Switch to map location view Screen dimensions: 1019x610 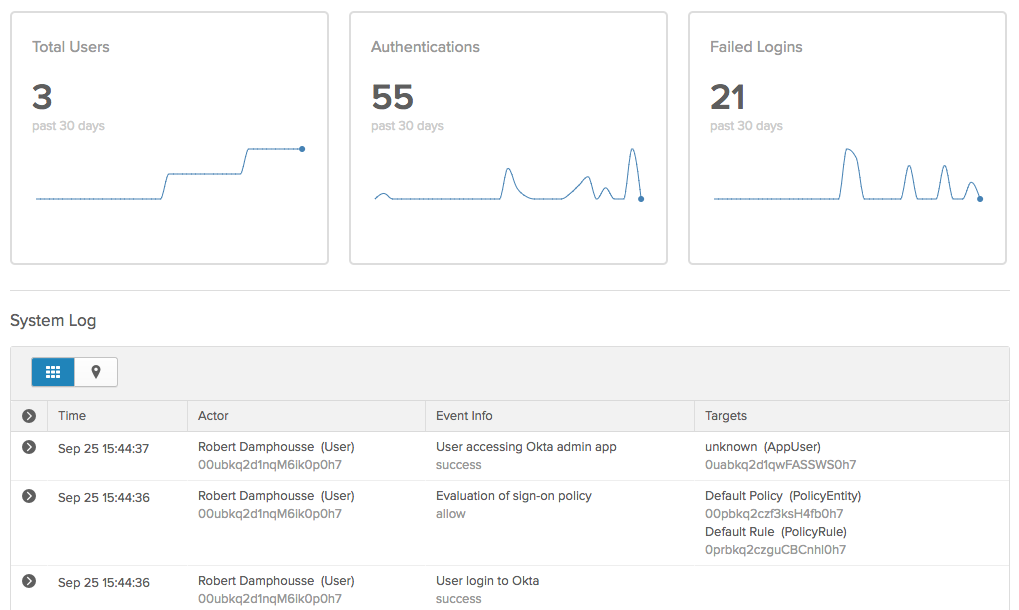tap(96, 372)
